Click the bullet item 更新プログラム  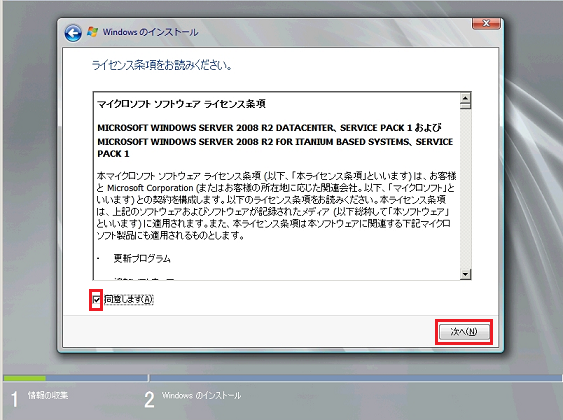point(142,258)
